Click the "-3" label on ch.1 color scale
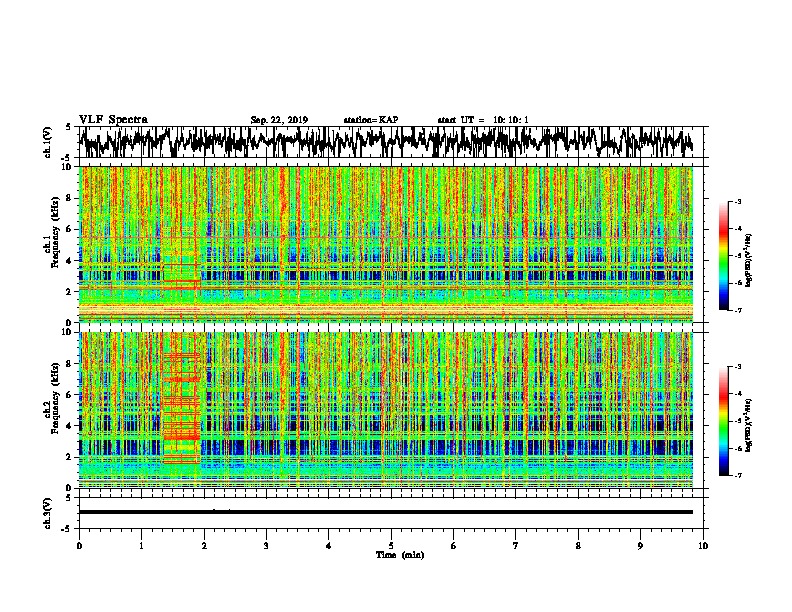Viewport: 792px width, 612px height. (738, 202)
